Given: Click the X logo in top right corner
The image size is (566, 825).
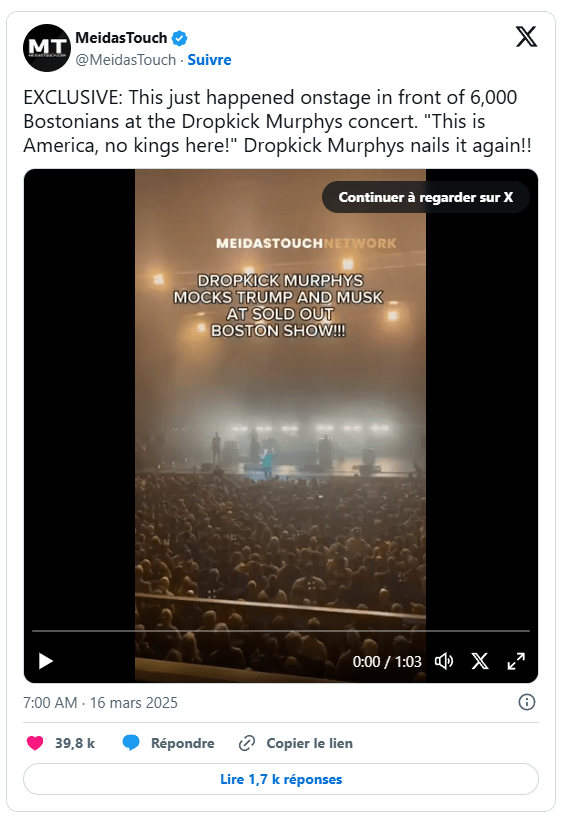Looking at the screenshot, I should [x=526, y=37].
